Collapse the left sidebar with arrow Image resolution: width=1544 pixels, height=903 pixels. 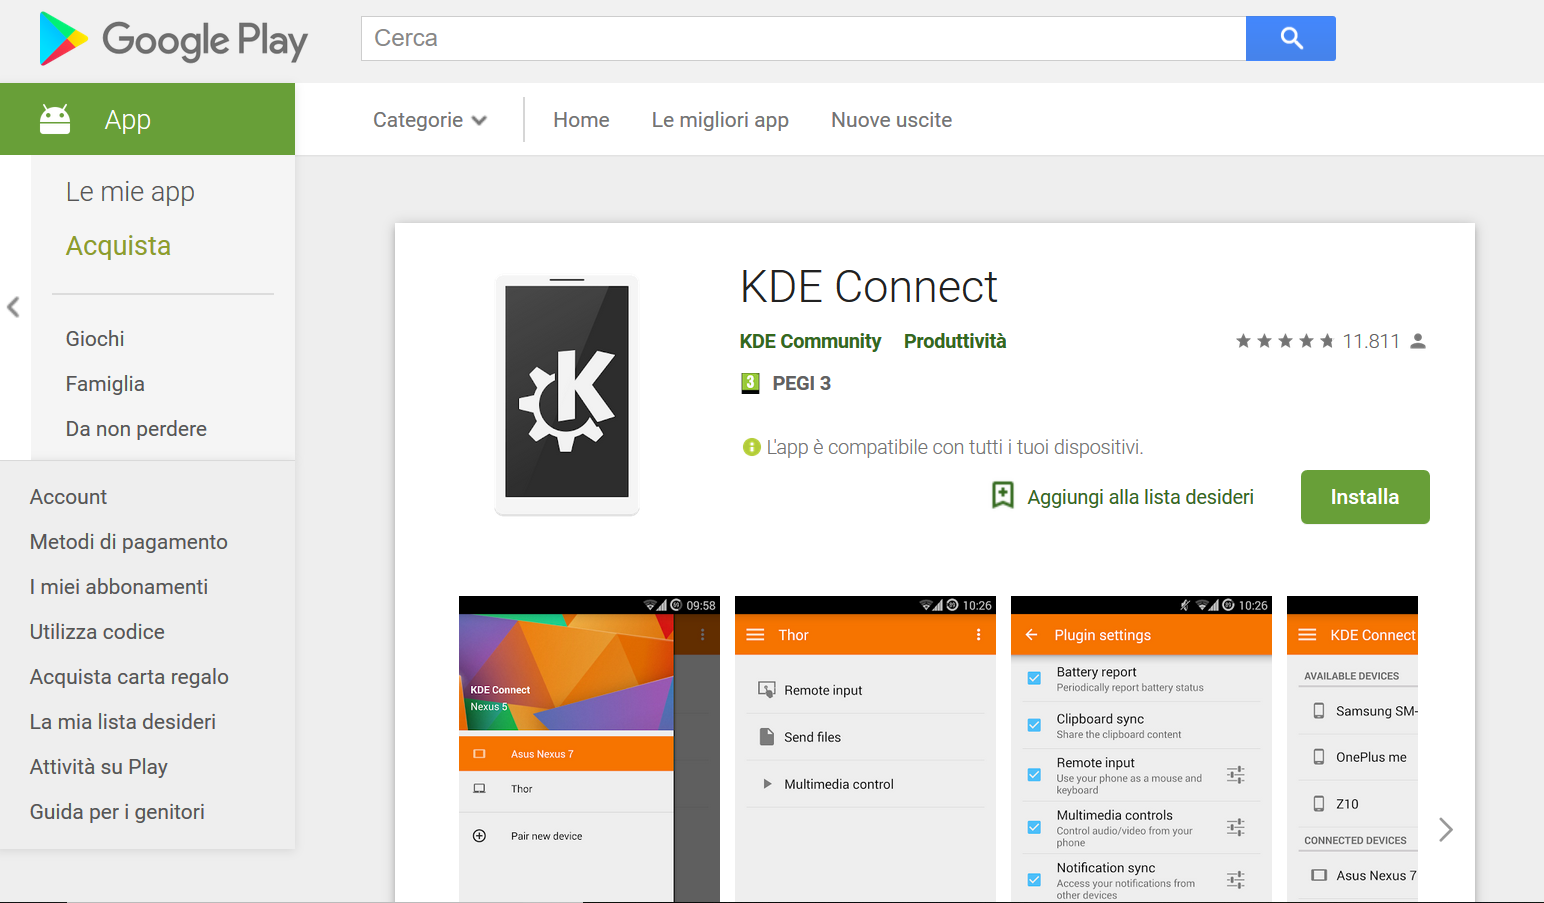pyautogui.click(x=13, y=307)
